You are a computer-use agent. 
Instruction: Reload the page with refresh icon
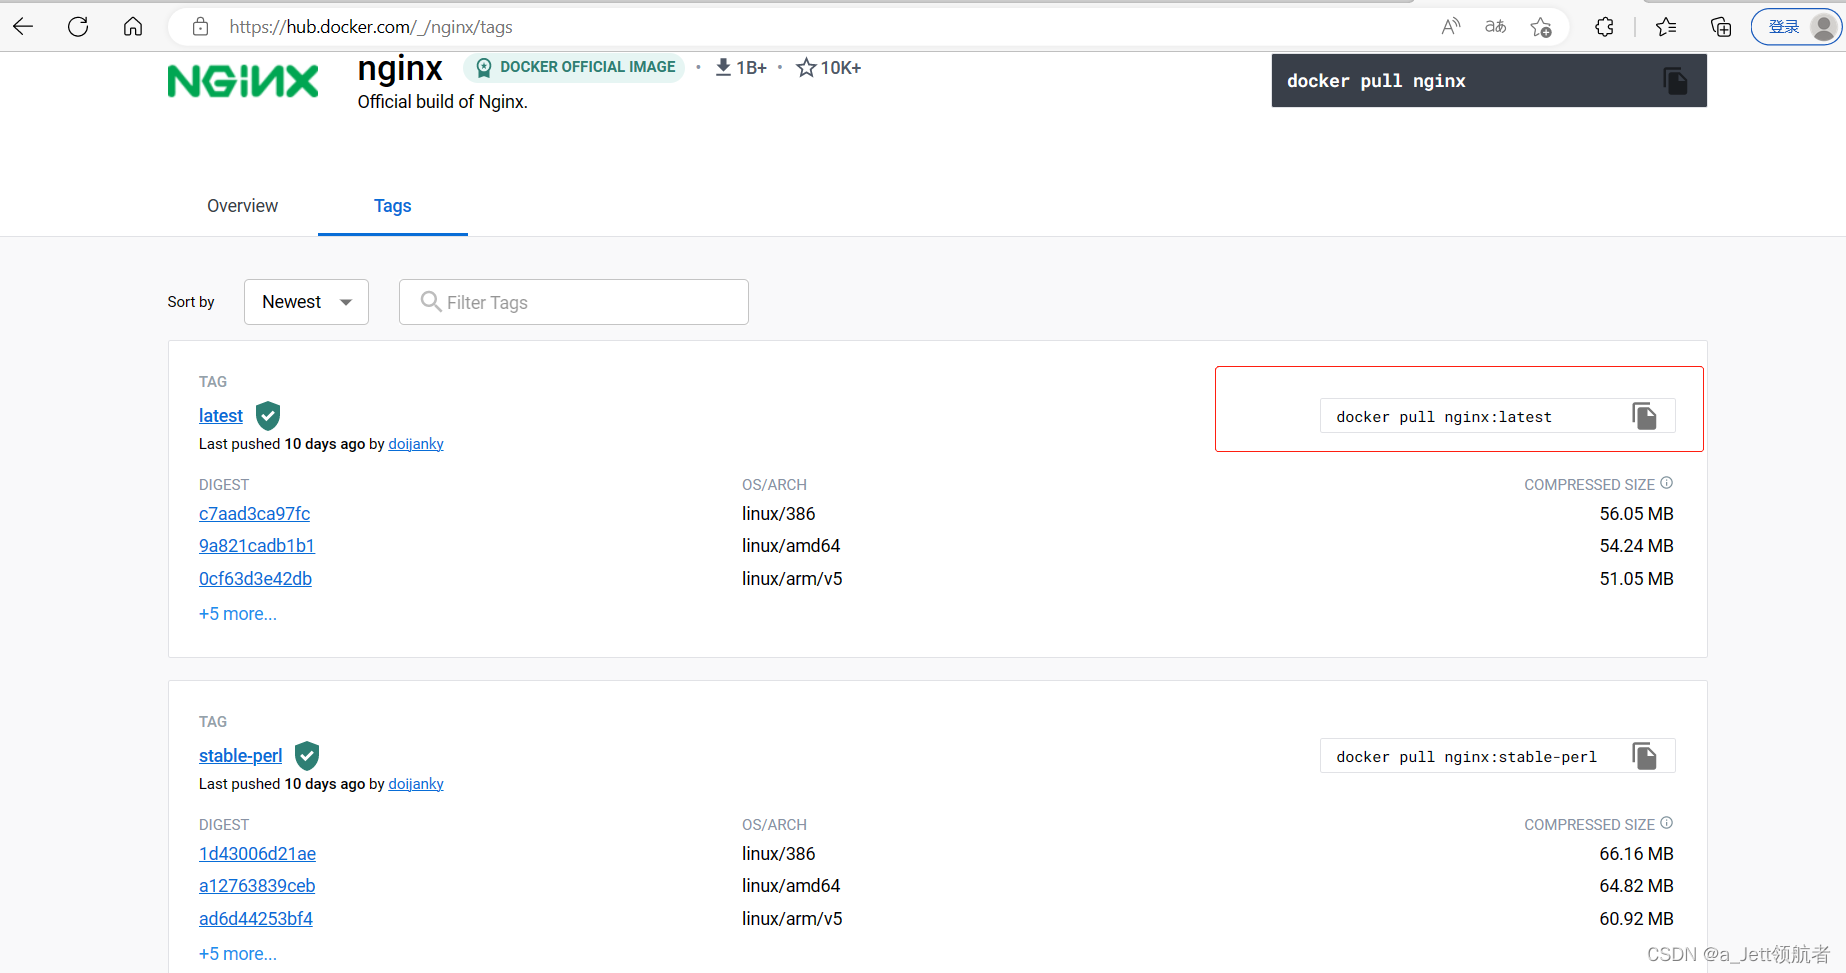(x=78, y=27)
